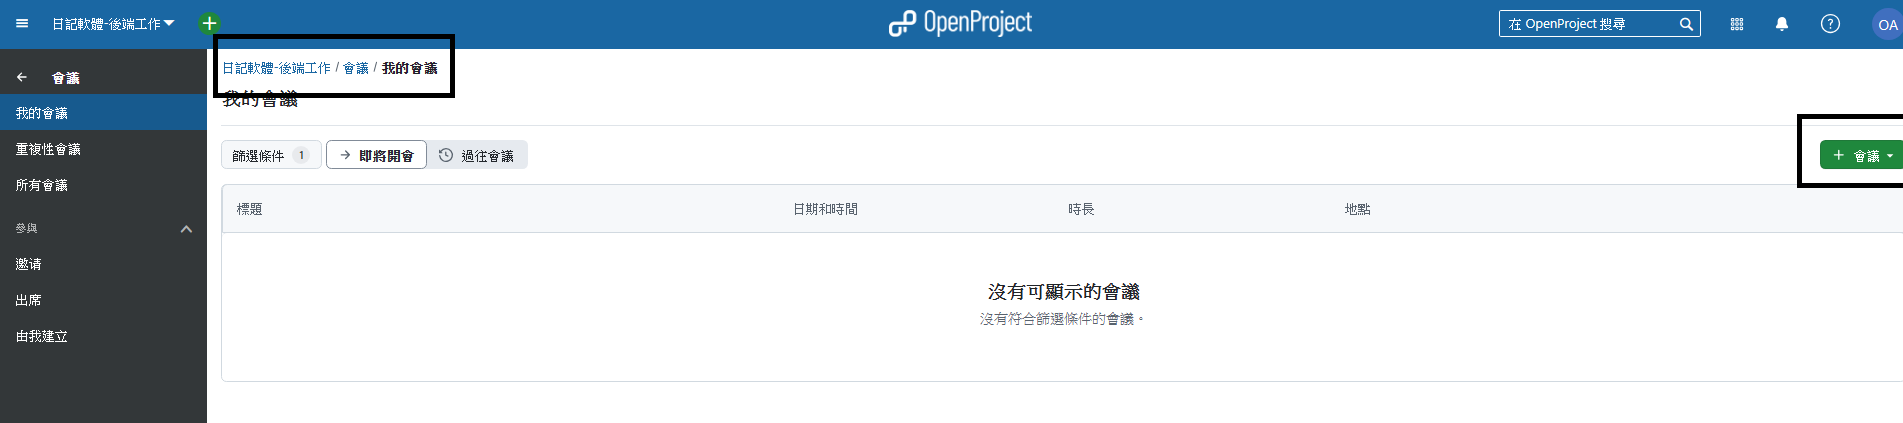Open the hamburger main menu

pyautogui.click(x=22, y=23)
